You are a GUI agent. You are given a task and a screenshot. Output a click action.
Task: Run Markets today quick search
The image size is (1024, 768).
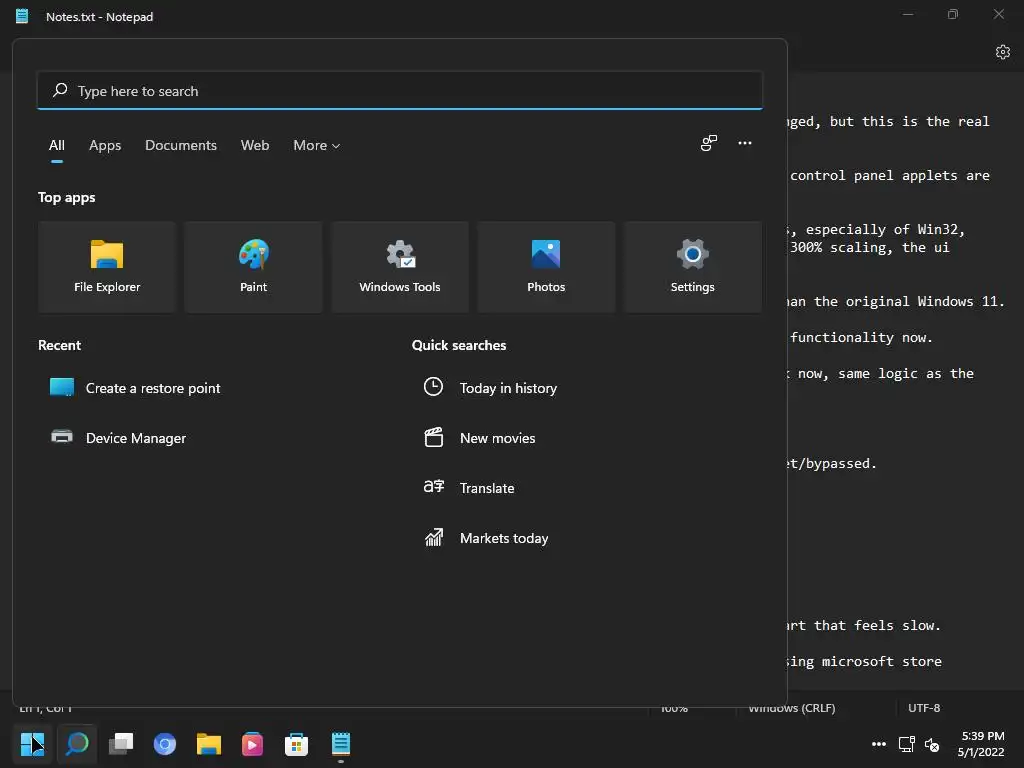coord(486,538)
